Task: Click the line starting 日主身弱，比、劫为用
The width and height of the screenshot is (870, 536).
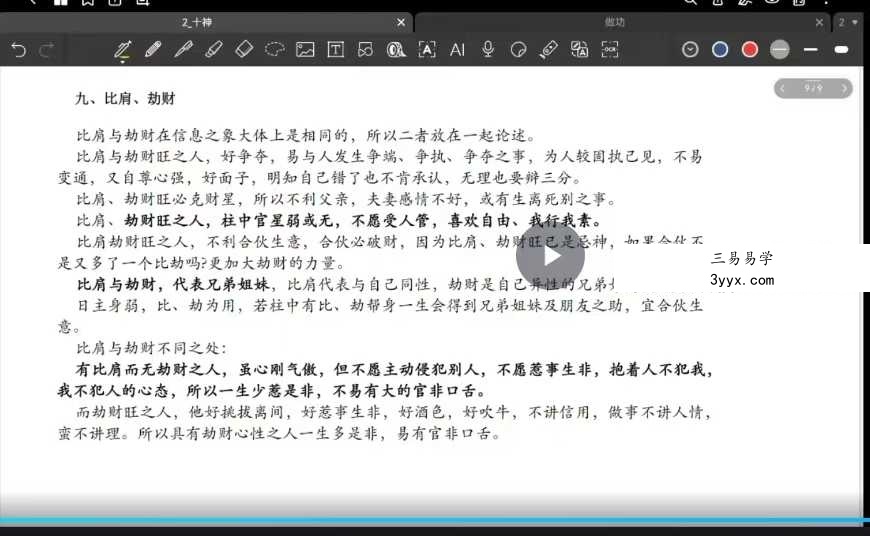Action: pyautogui.click(x=390, y=306)
